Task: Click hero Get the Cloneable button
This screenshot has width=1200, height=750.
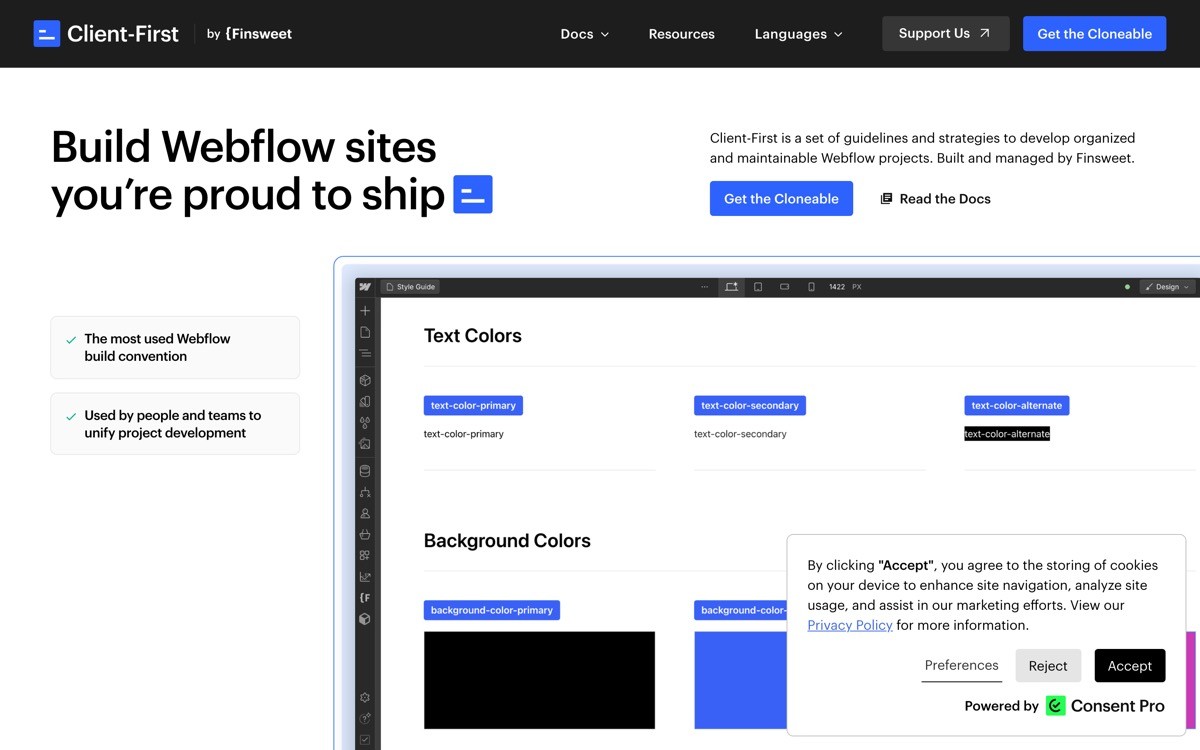Action: [781, 198]
